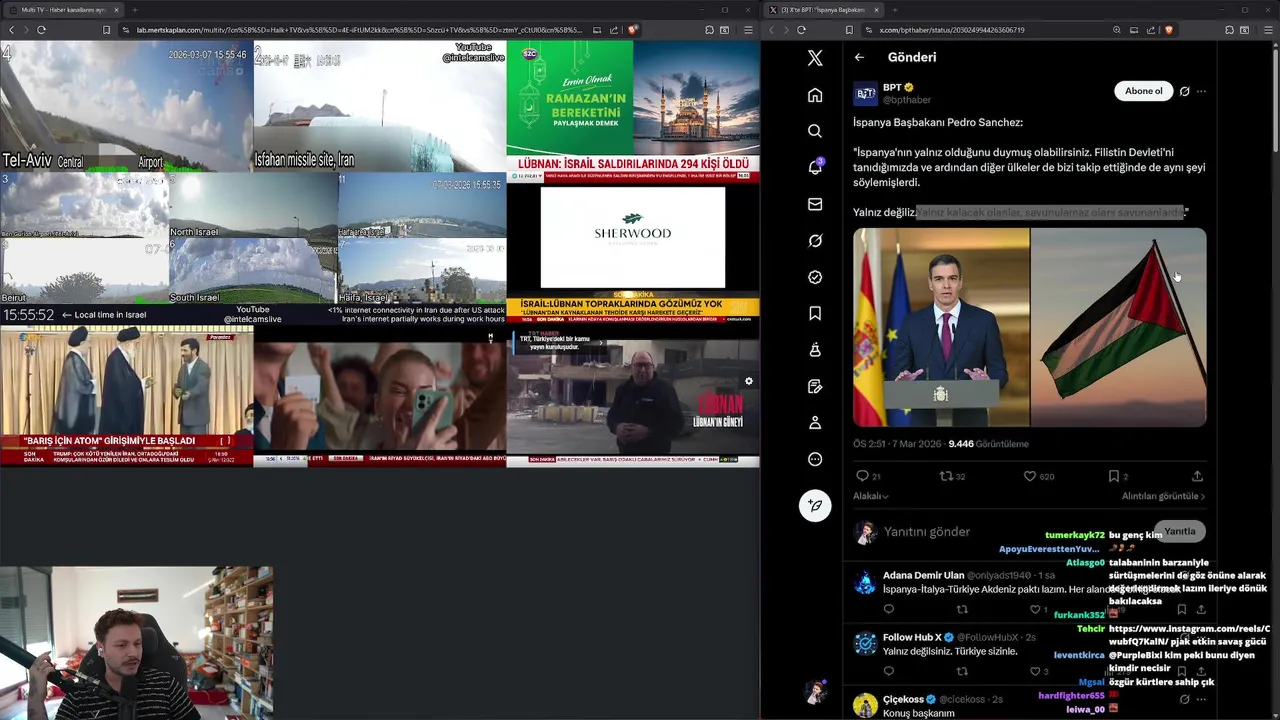
Task: Click the Tel-Aviv Central Airport camera feed
Action: 126,106
